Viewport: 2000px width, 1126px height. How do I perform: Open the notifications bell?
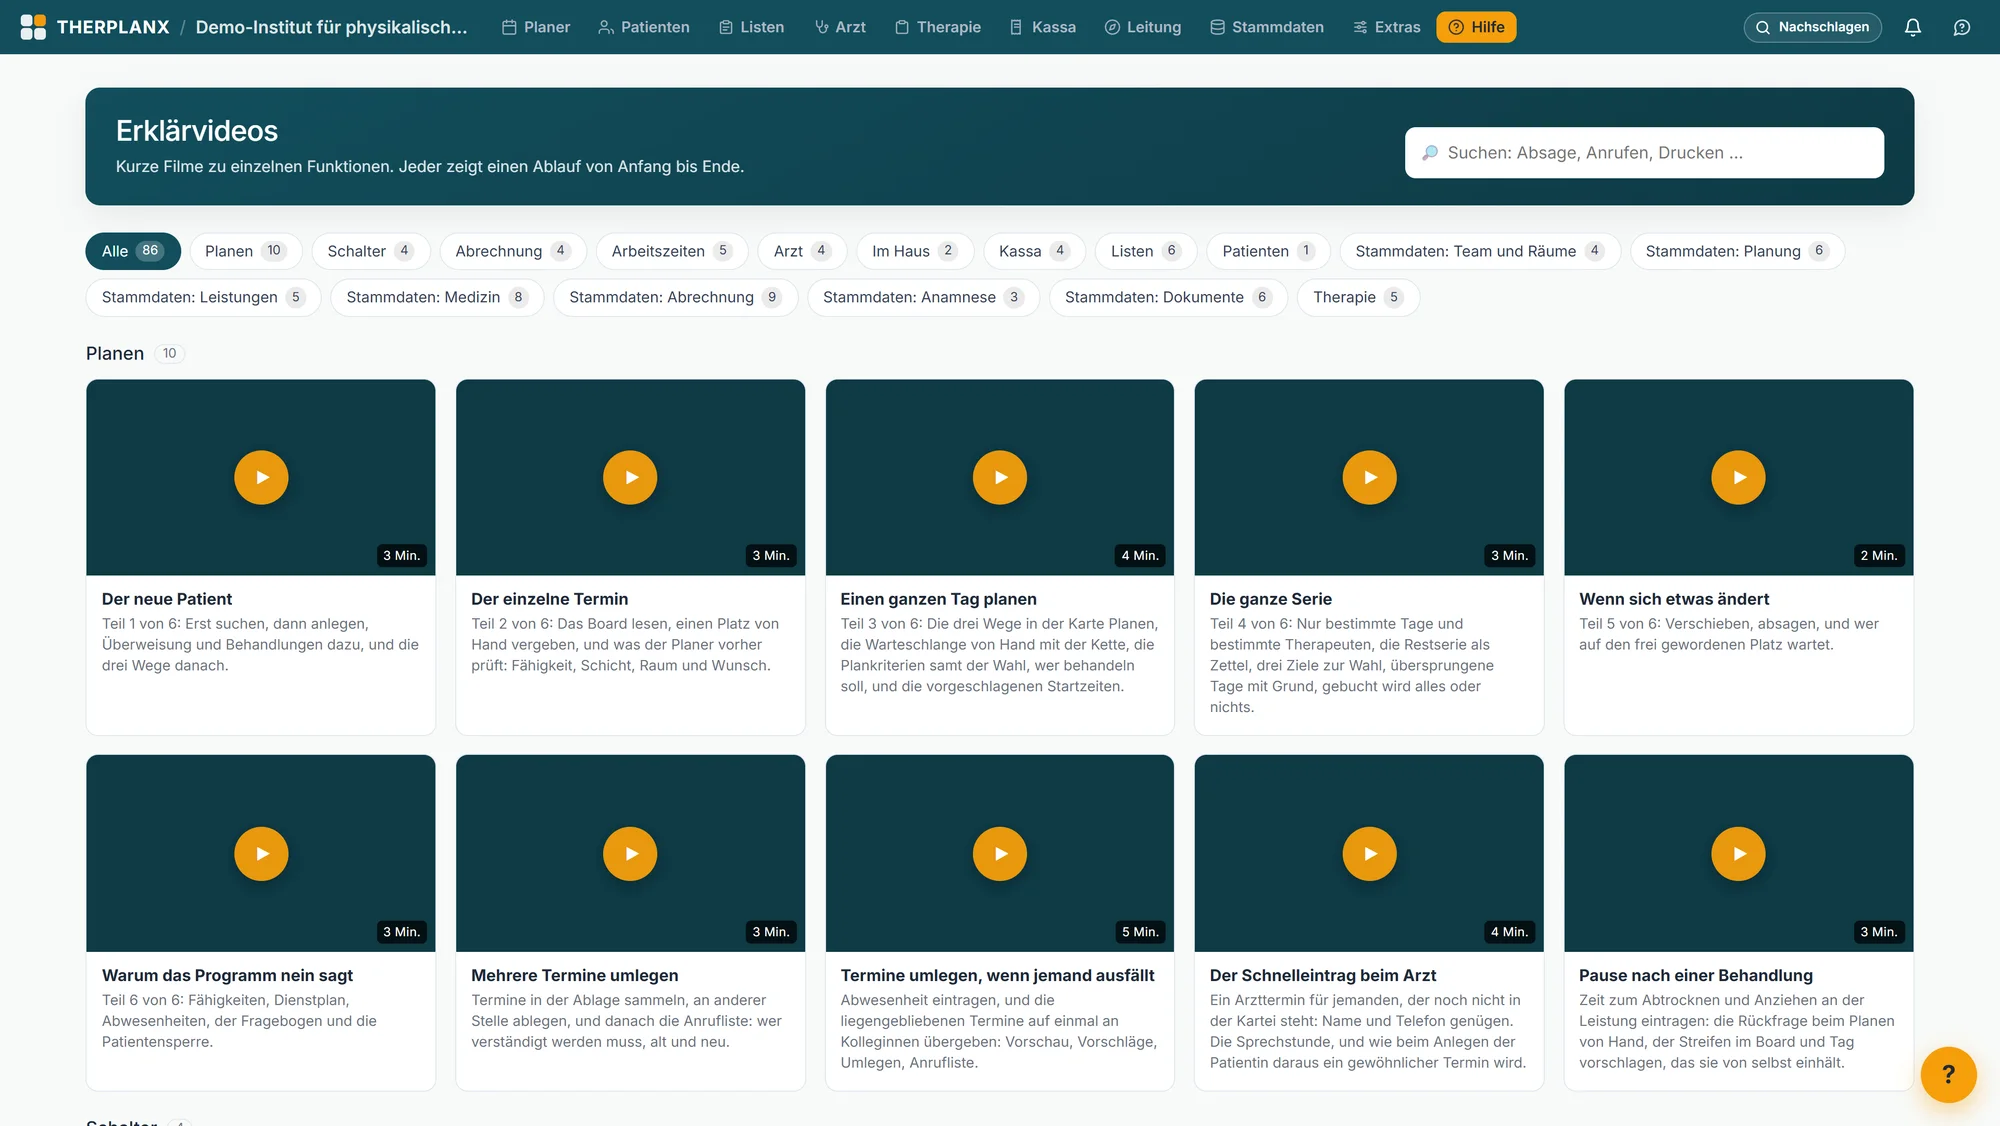point(1912,27)
